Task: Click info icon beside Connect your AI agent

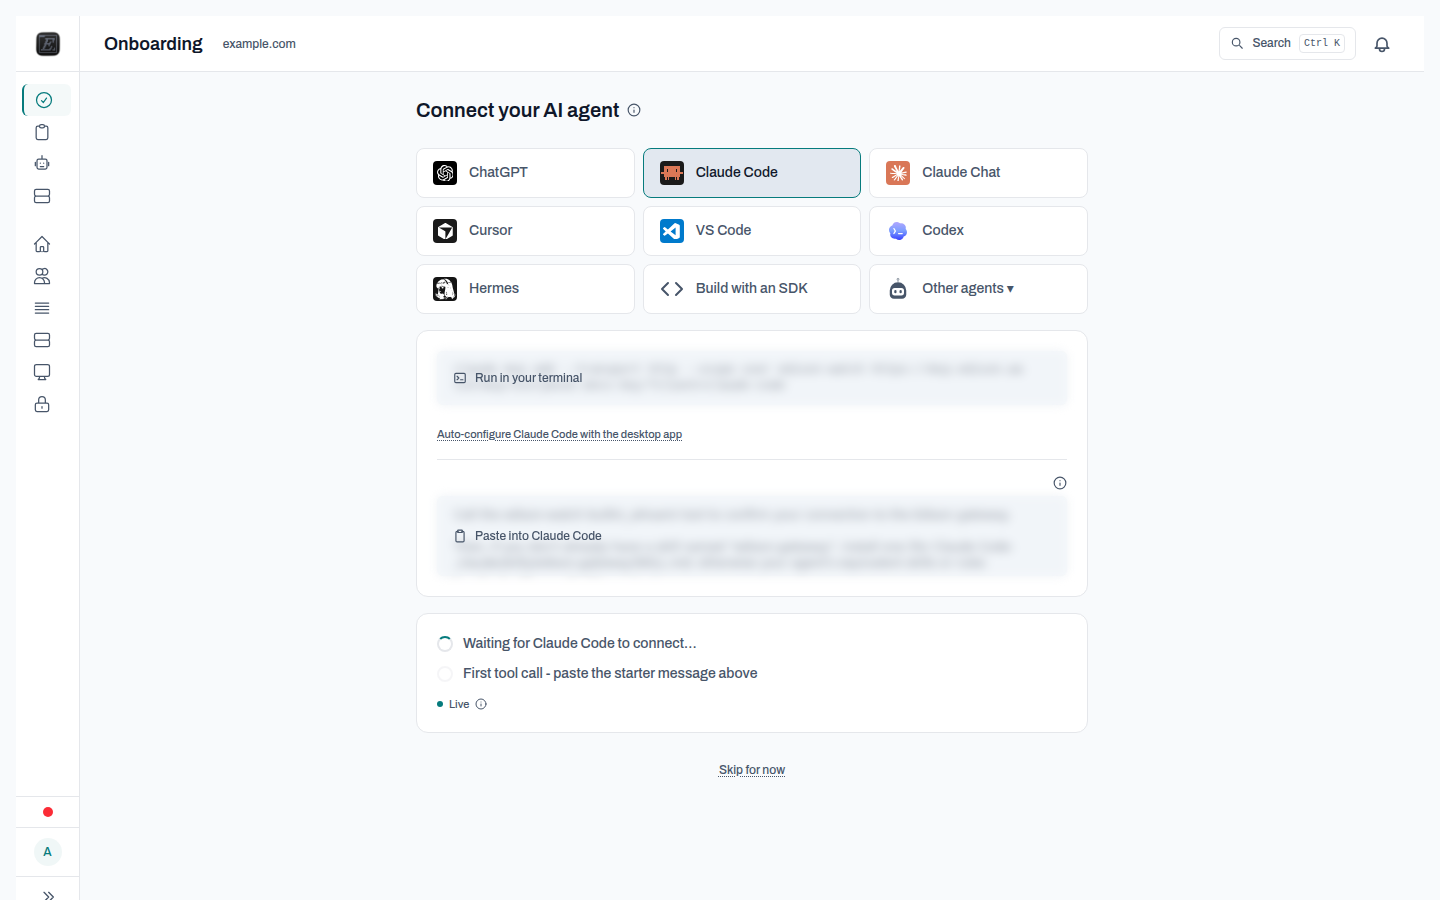Action: [x=634, y=110]
